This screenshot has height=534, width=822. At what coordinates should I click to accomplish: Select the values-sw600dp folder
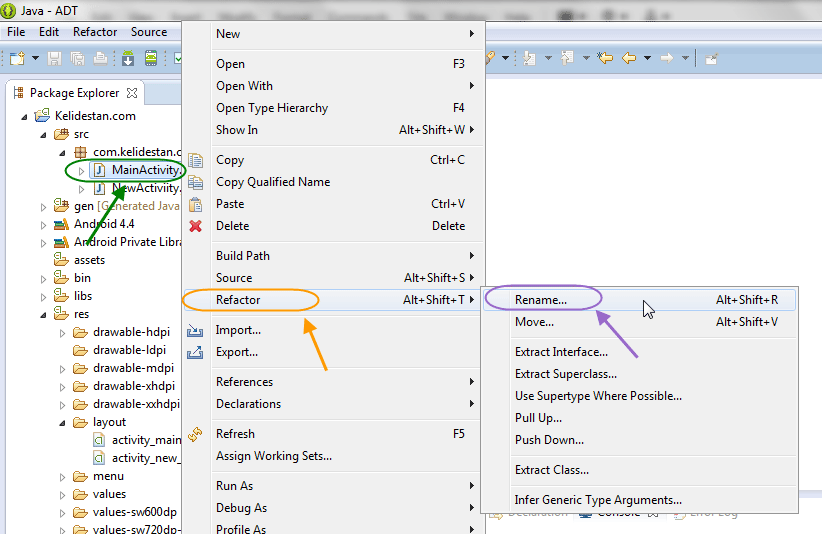tap(125, 512)
